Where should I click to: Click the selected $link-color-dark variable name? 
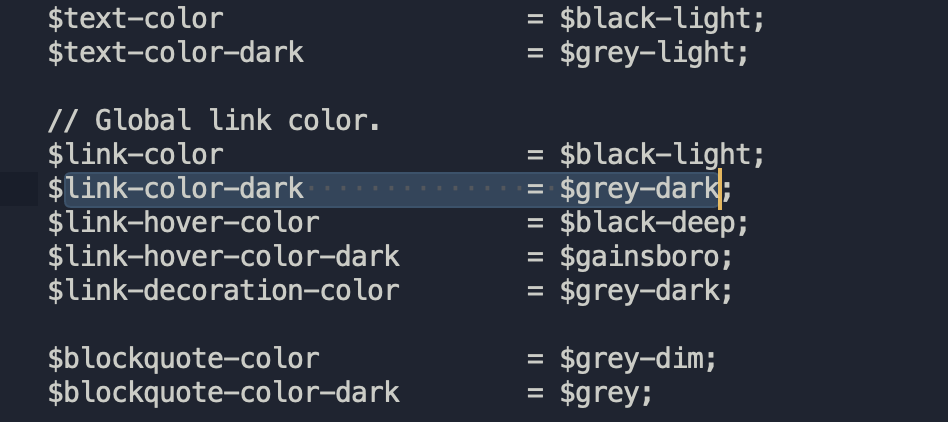(x=175, y=189)
